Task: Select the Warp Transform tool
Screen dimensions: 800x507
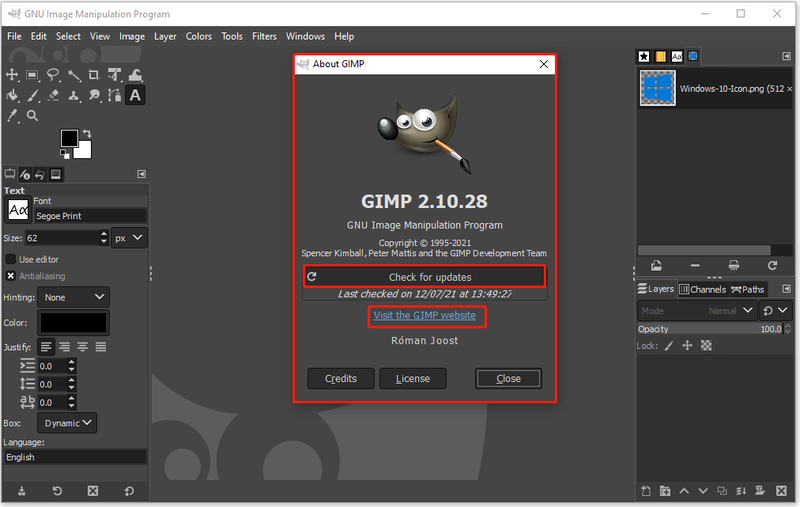Action: click(135, 75)
